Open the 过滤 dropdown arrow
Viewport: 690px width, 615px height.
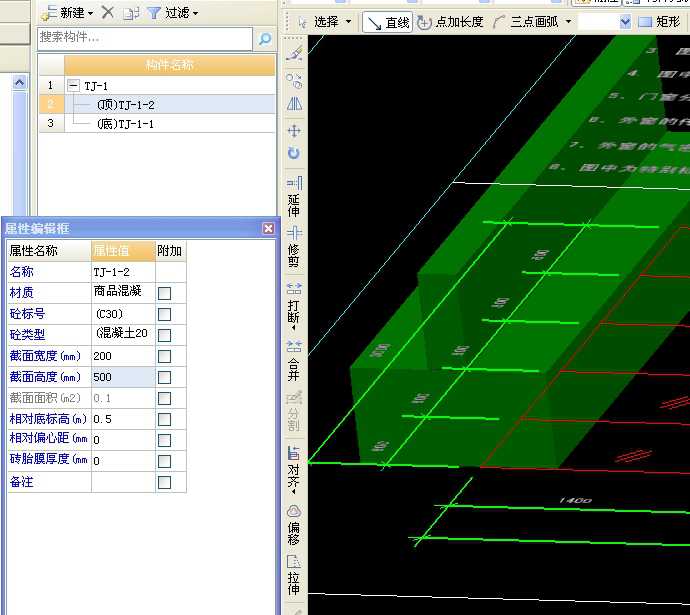pyautogui.click(x=195, y=13)
